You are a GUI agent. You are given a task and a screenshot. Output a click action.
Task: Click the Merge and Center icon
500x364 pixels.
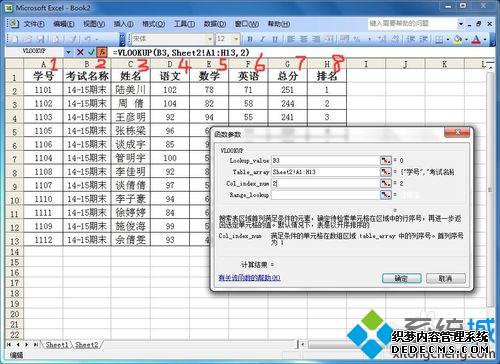329,39
